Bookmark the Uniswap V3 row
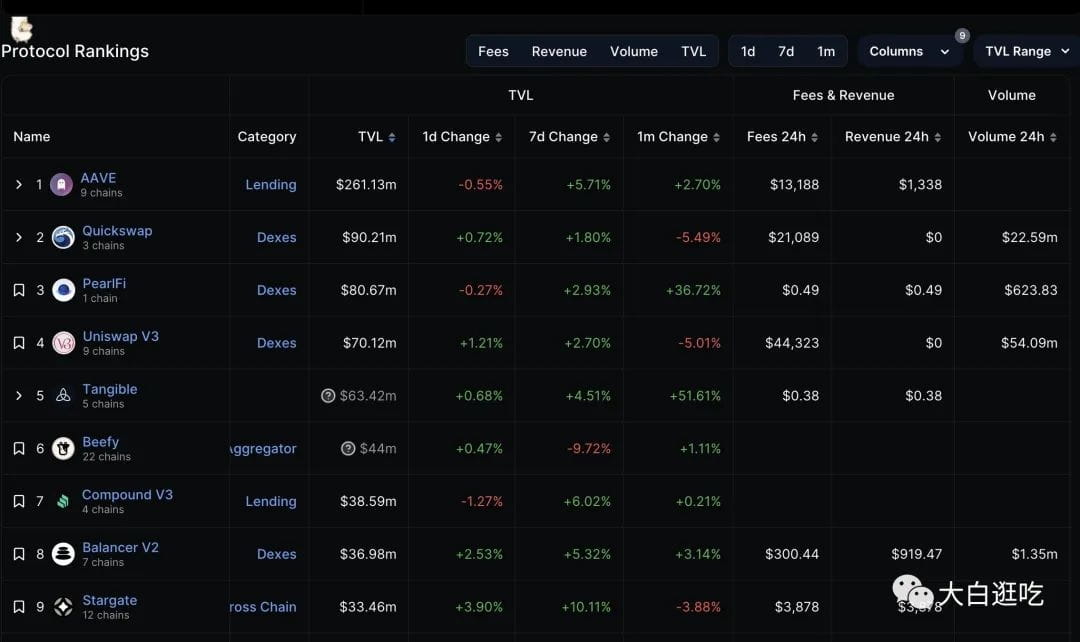Screen dimensions: 1080x642 [x=19, y=343]
